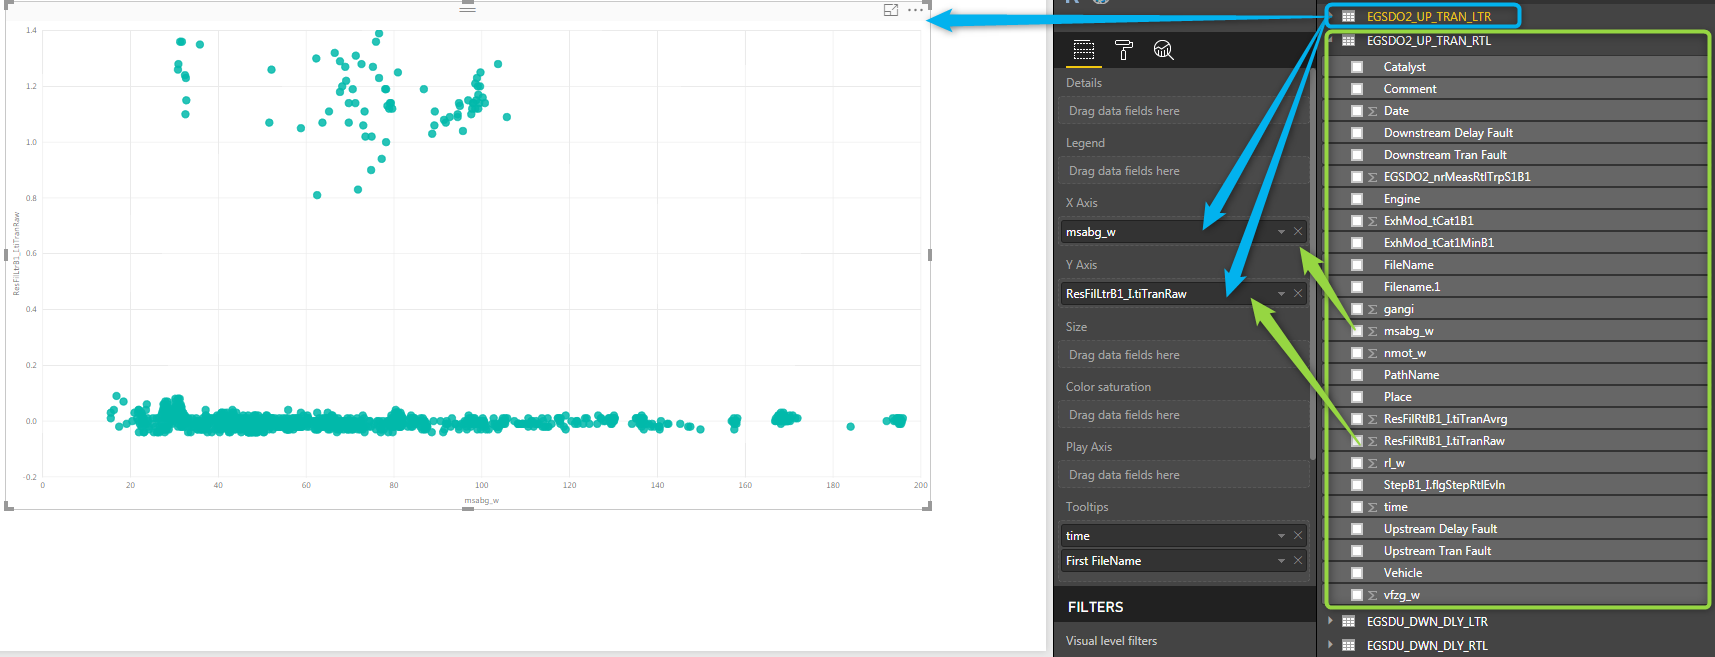Check the Catalyst field
Image resolution: width=1715 pixels, height=657 pixels.
[1357, 67]
